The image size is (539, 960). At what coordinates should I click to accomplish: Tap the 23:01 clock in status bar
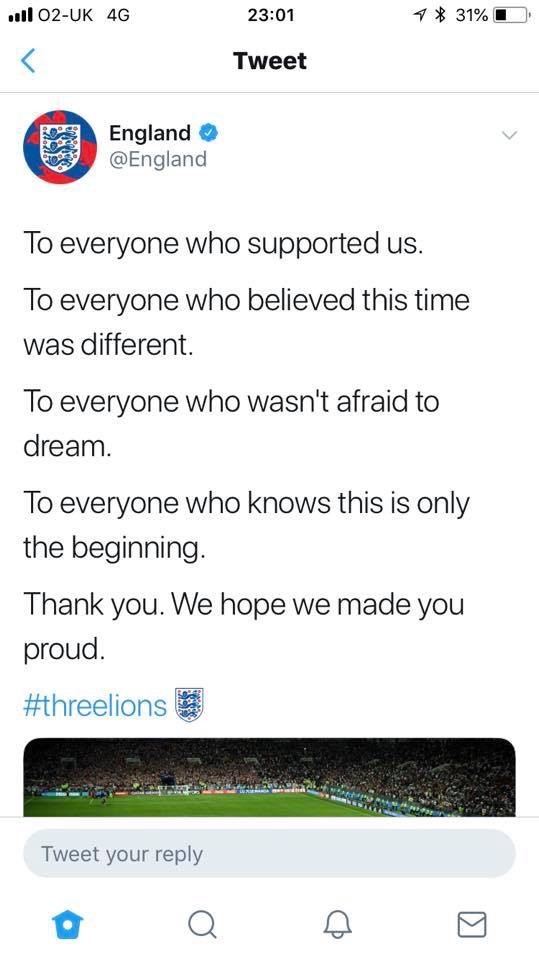pyautogui.click(x=271, y=15)
